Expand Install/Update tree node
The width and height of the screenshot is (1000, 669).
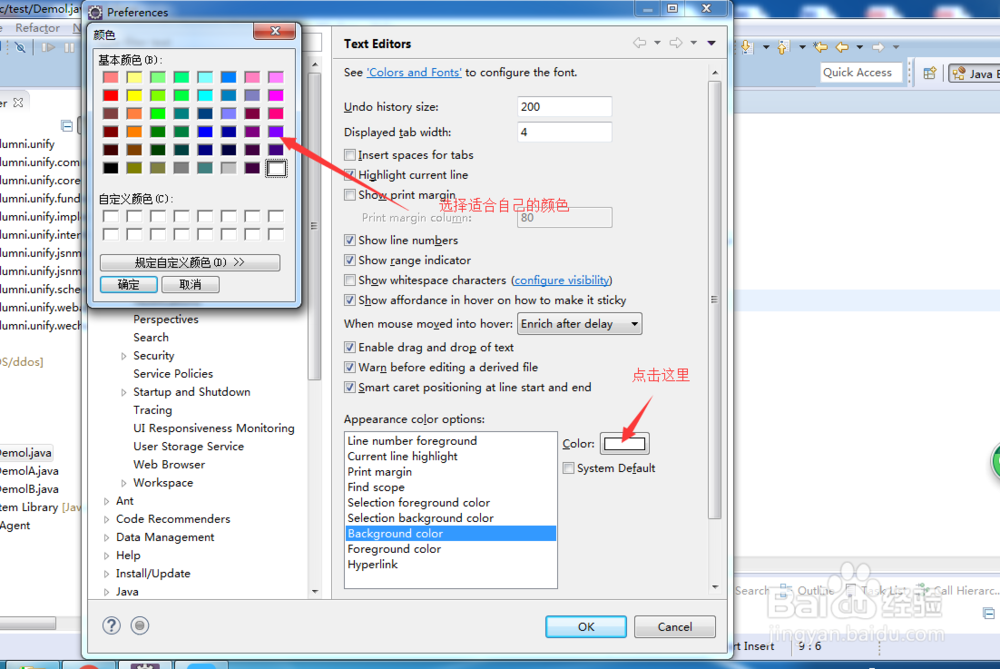click(x=107, y=574)
